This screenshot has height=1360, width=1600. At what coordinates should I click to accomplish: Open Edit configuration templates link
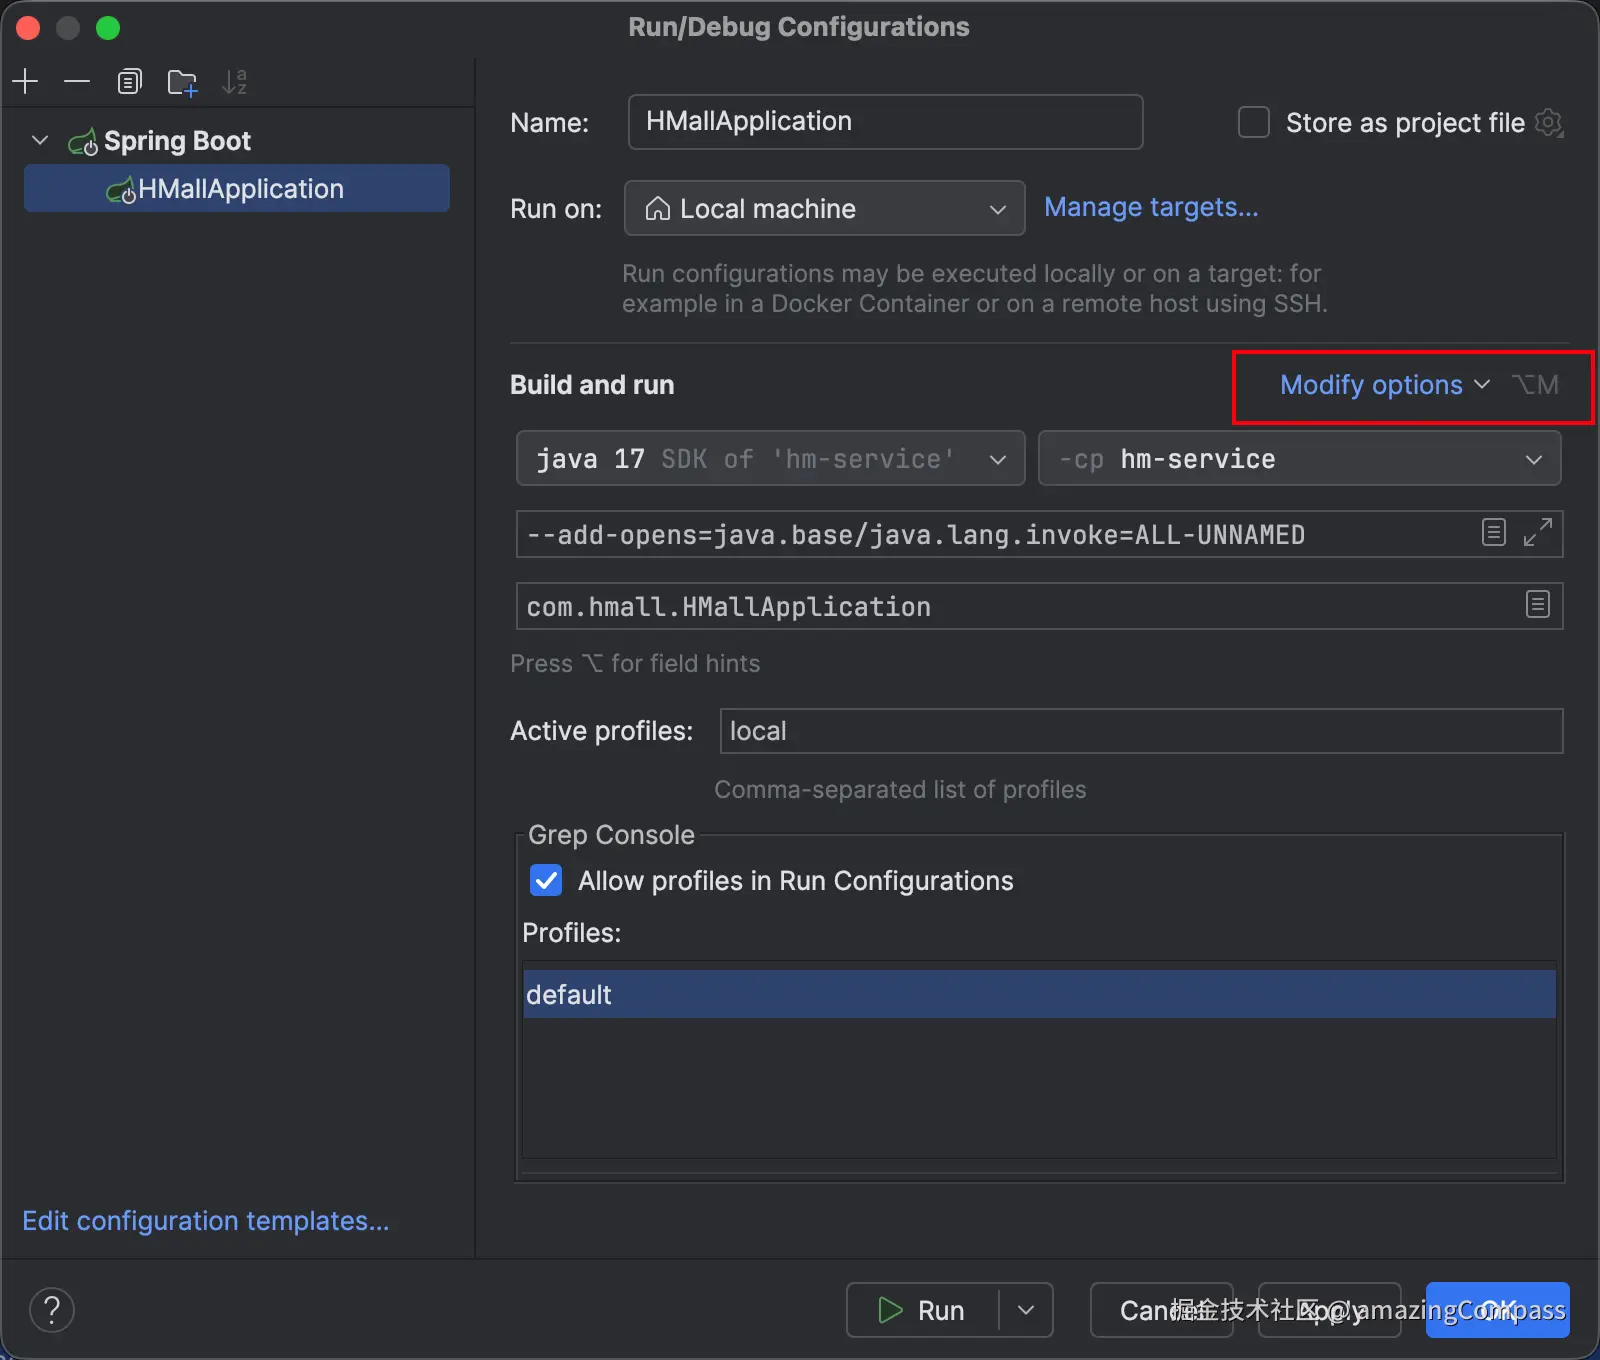pyautogui.click(x=206, y=1221)
